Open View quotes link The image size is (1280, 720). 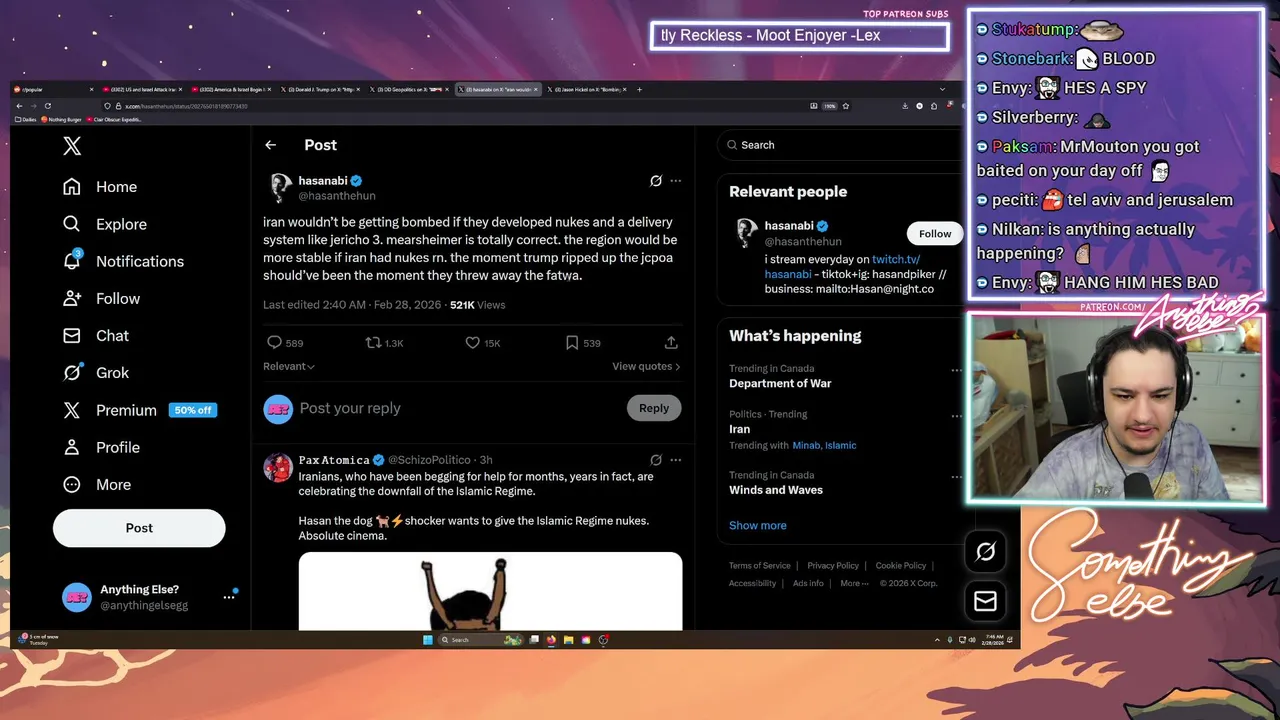(646, 366)
